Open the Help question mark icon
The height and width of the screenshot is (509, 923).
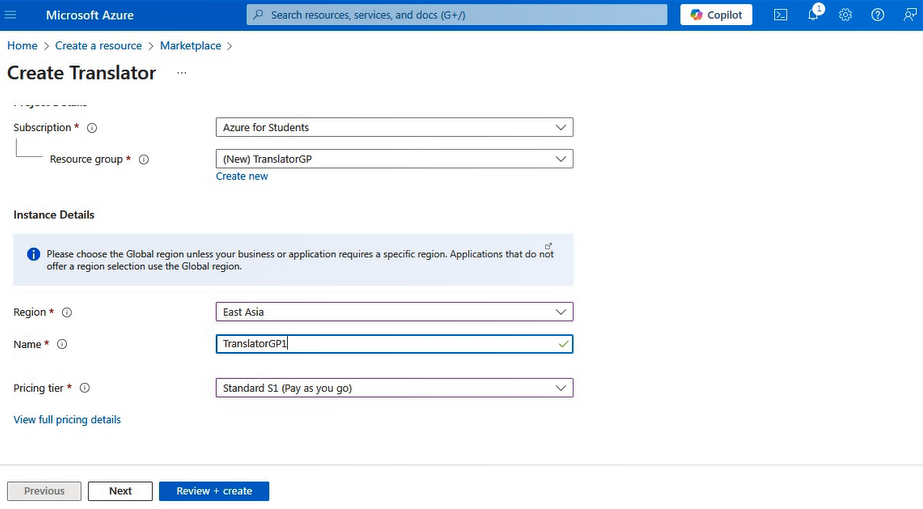(x=878, y=15)
